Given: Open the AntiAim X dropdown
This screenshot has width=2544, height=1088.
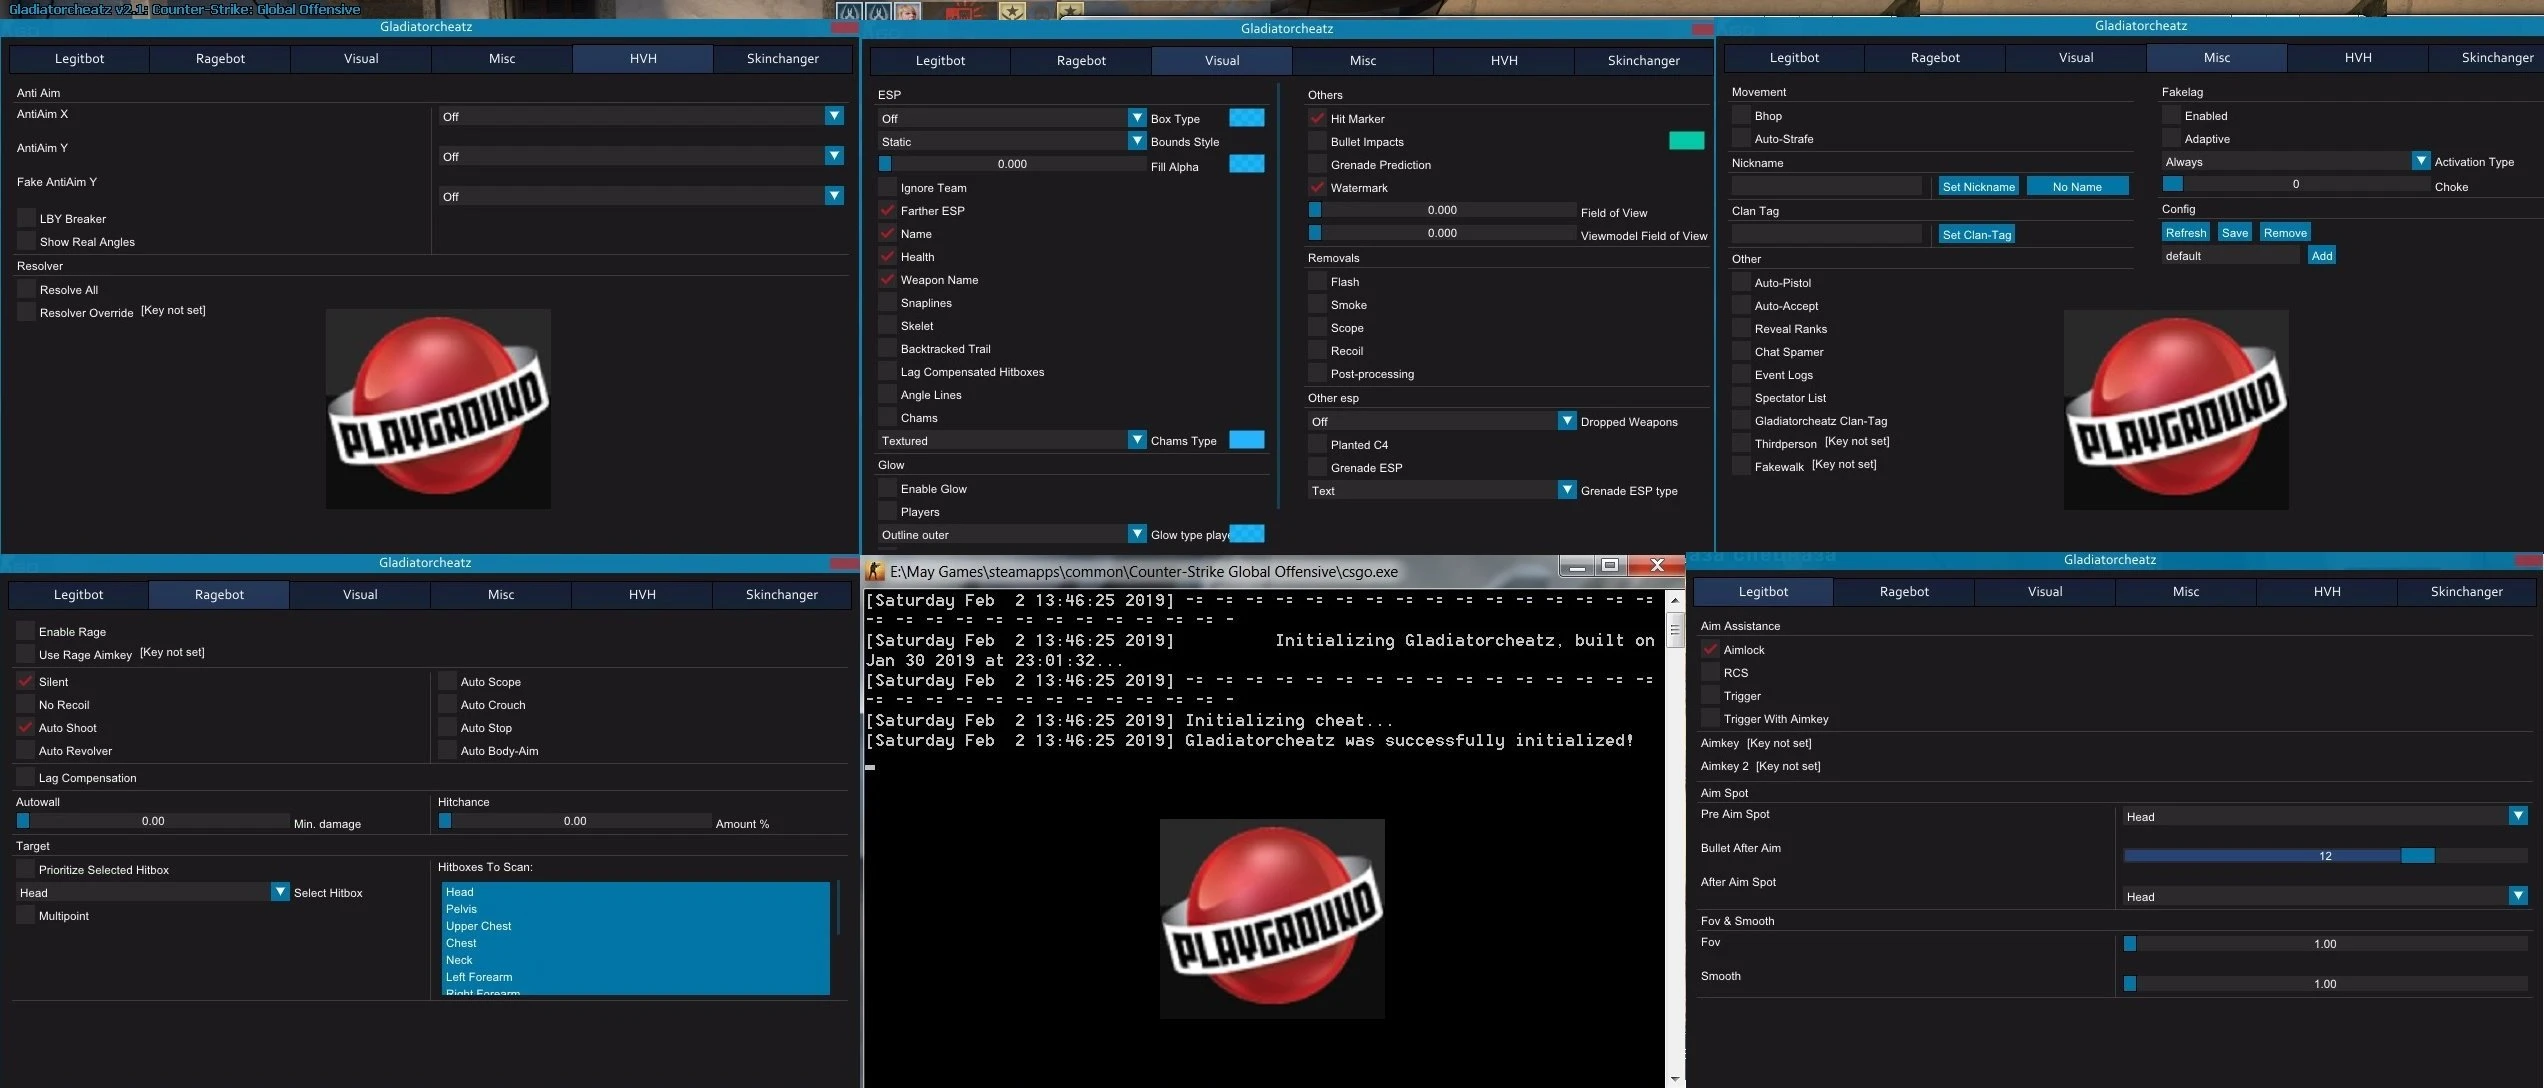Looking at the screenshot, I should pos(833,116).
